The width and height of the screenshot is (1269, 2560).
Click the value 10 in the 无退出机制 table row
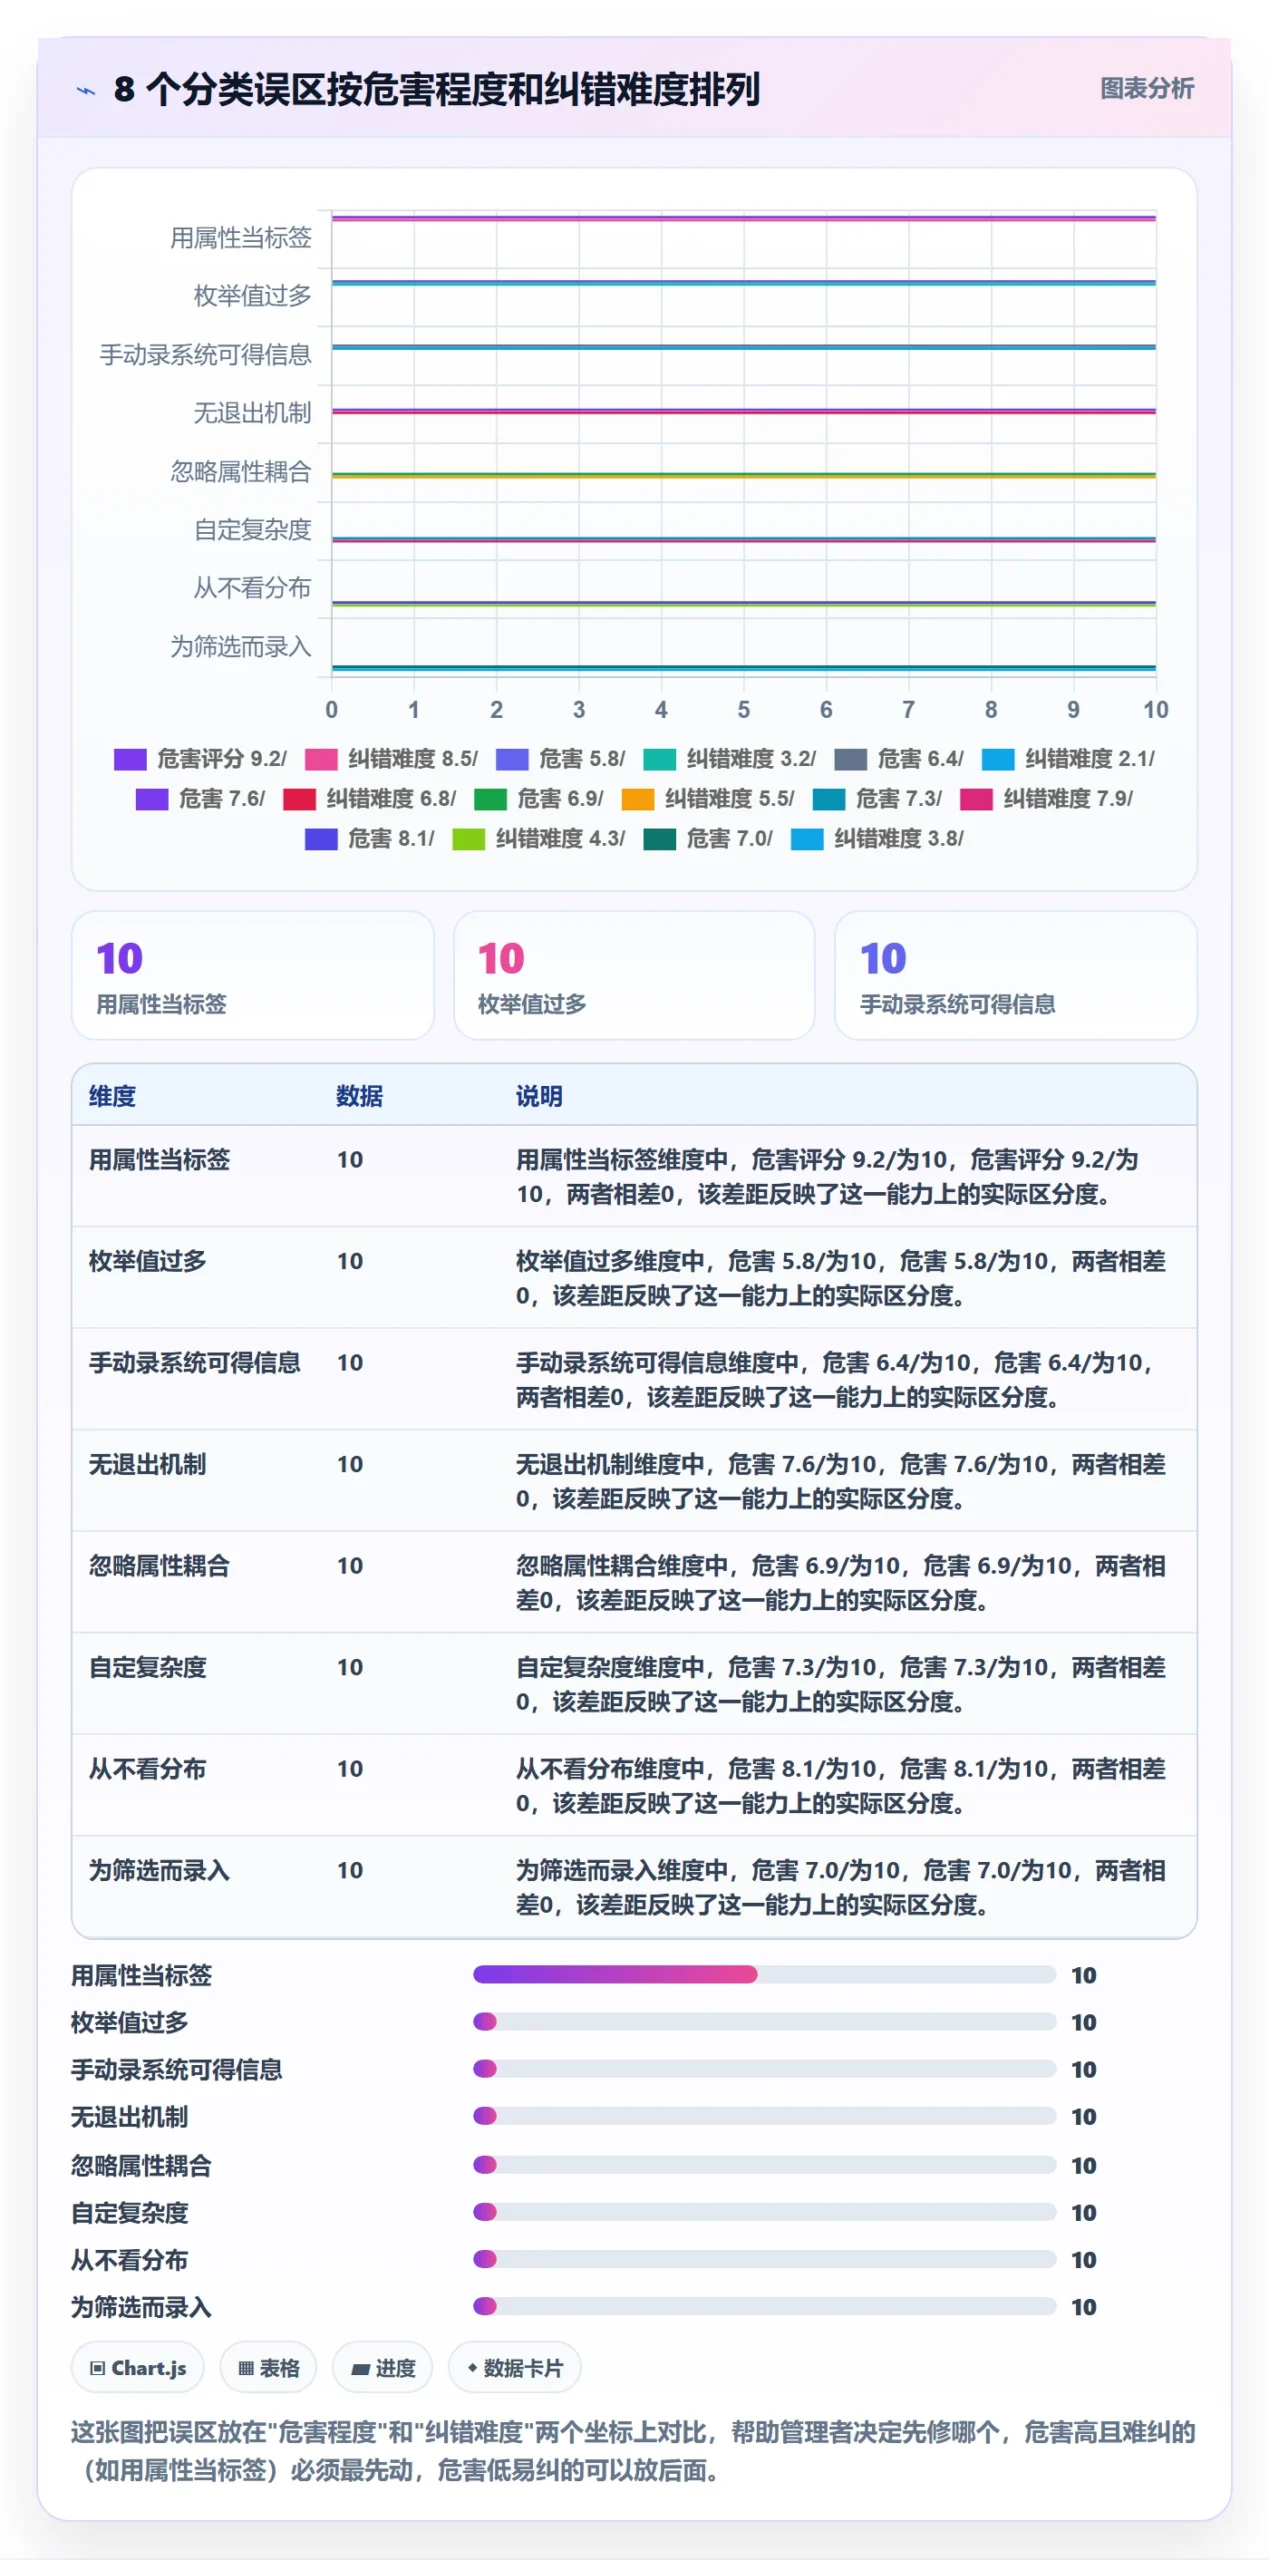[x=350, y=1464]
